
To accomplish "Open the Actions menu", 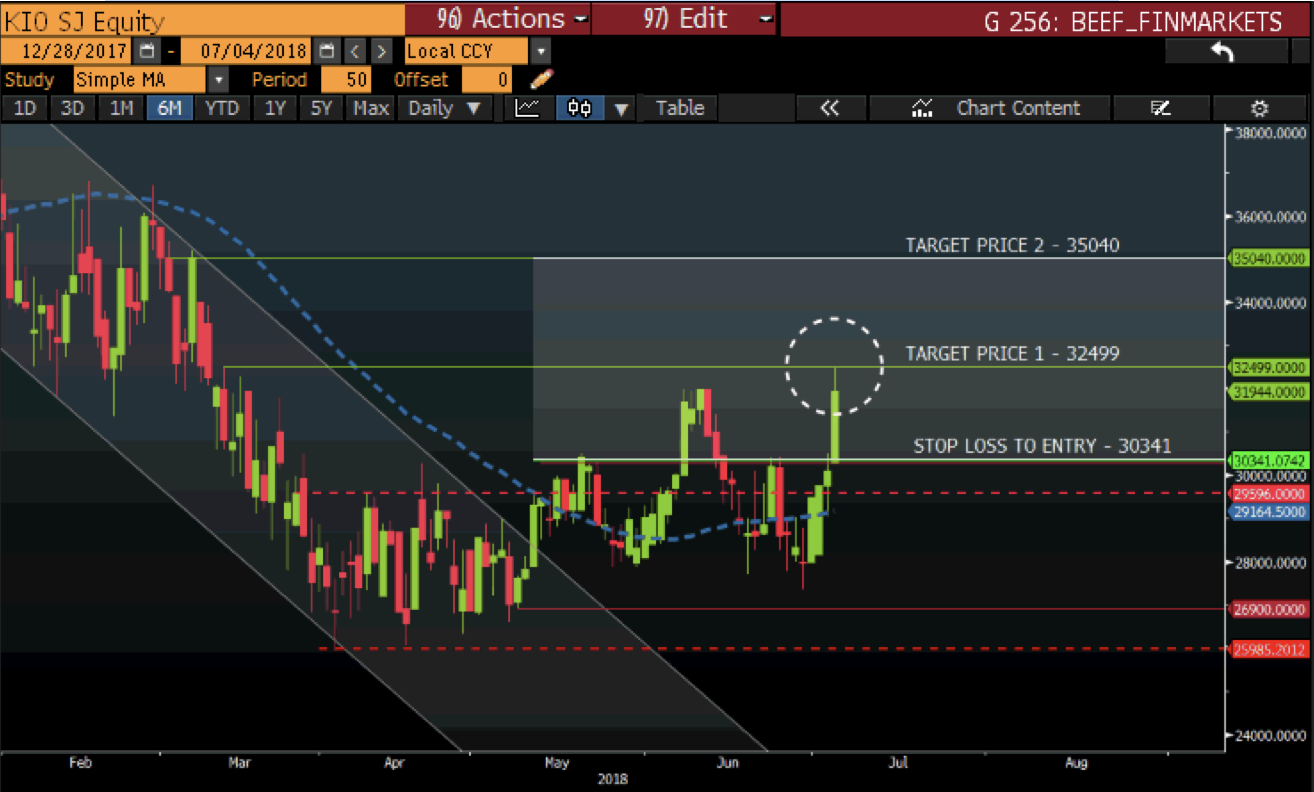I will coord(499,19).
